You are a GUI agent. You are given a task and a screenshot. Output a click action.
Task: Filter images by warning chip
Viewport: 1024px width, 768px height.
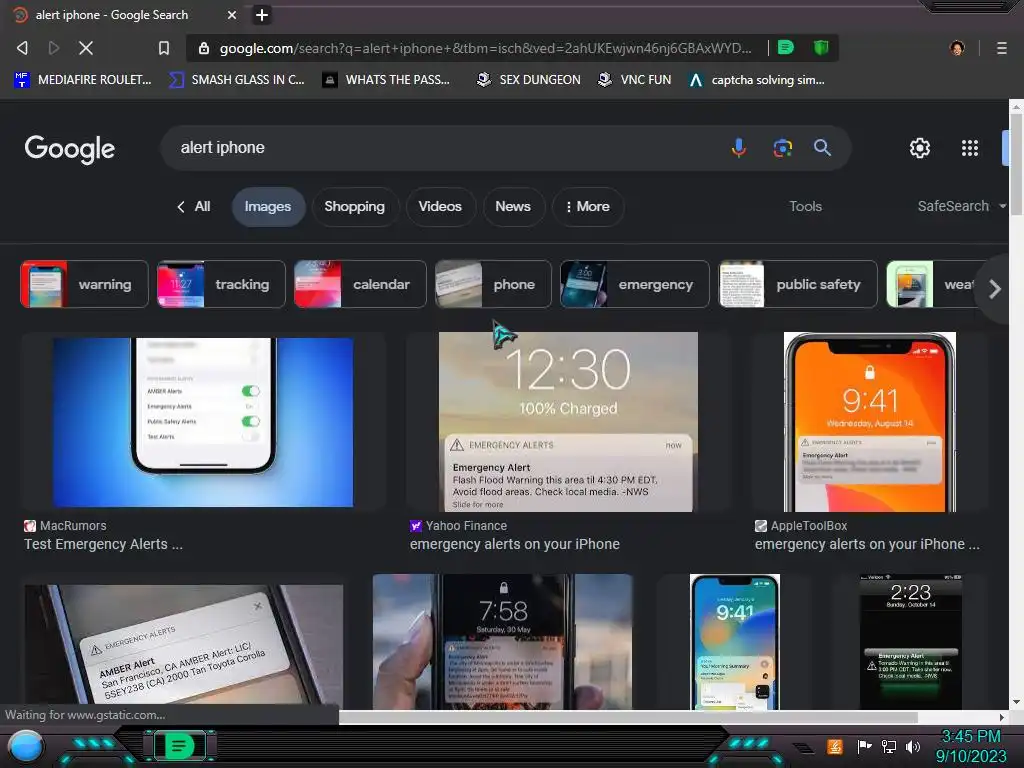tap(84, 284)
